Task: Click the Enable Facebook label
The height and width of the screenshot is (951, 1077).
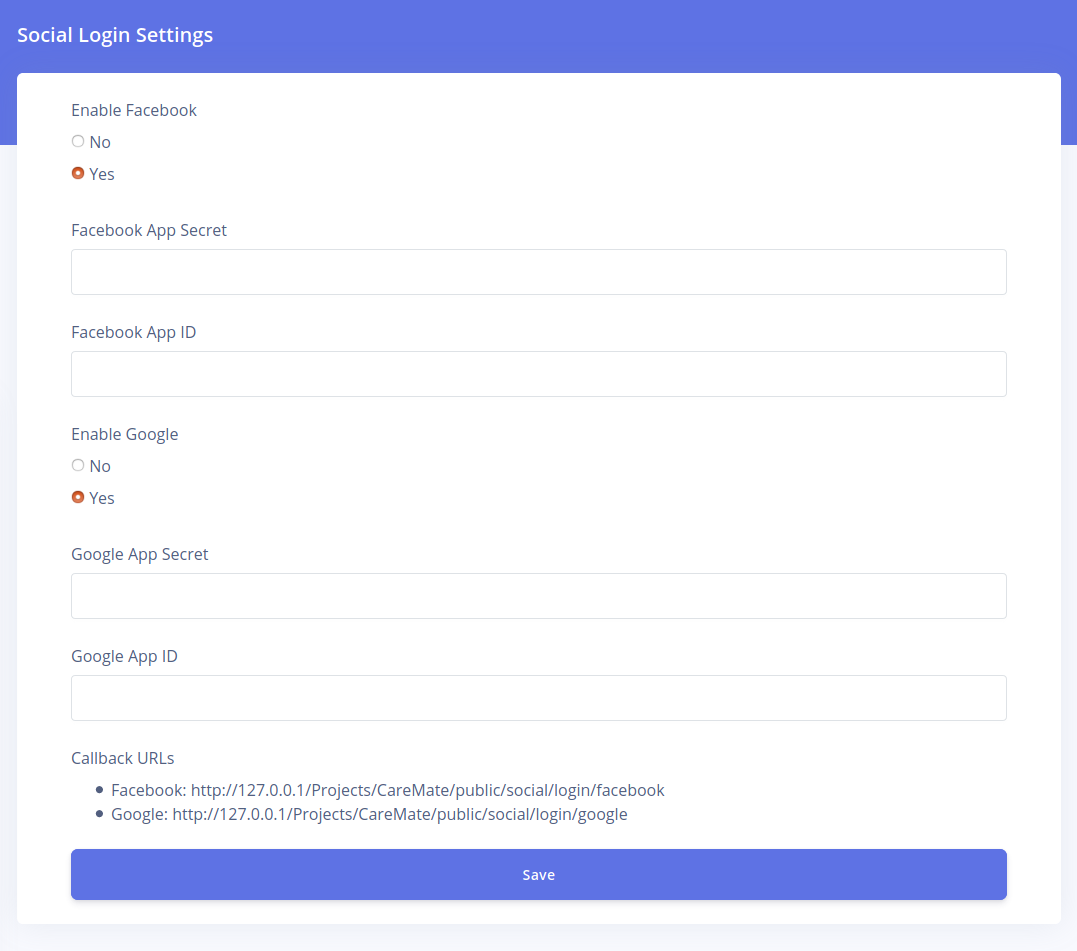Action: 134,110
